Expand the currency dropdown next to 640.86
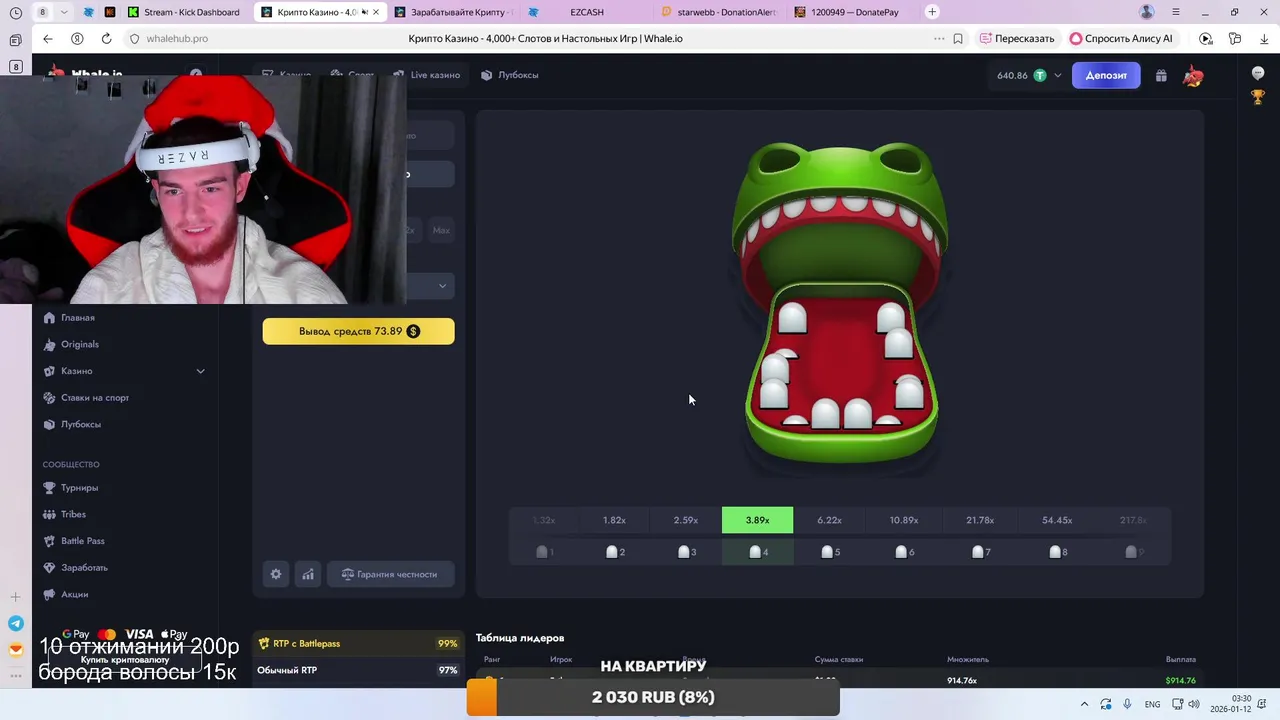 click(1058, 75)
